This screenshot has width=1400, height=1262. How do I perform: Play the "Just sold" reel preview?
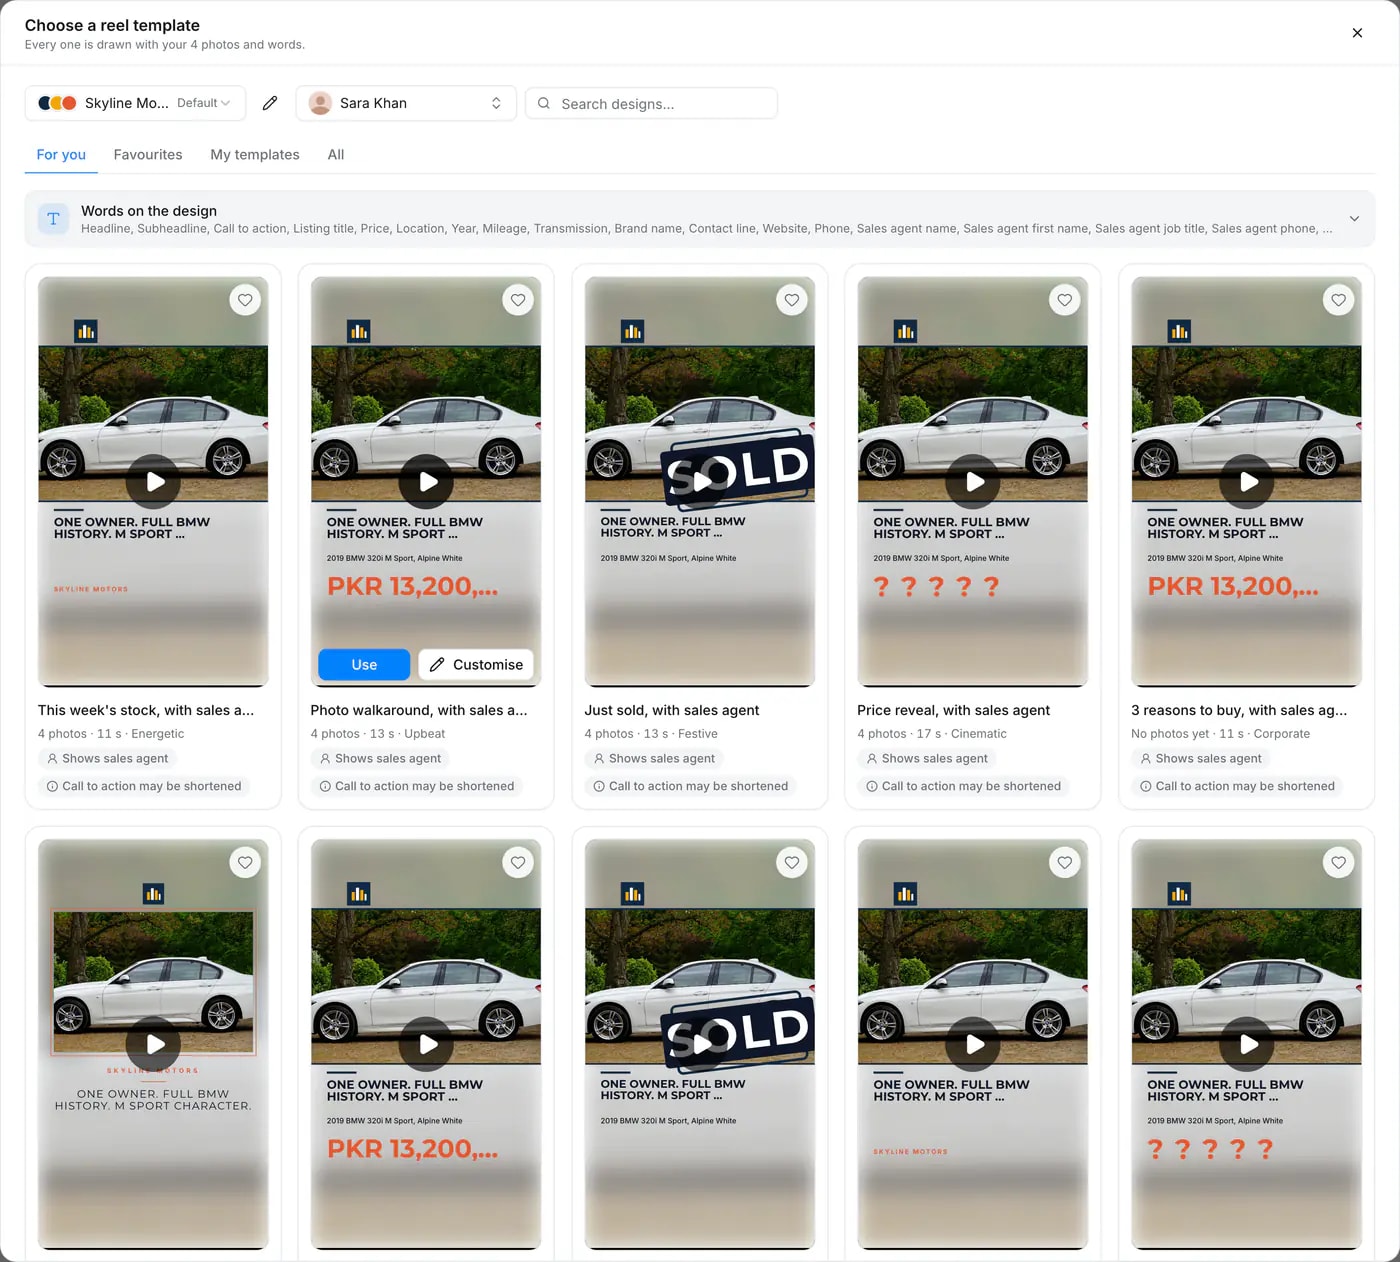pyautogui.click(x=700, y=481)
